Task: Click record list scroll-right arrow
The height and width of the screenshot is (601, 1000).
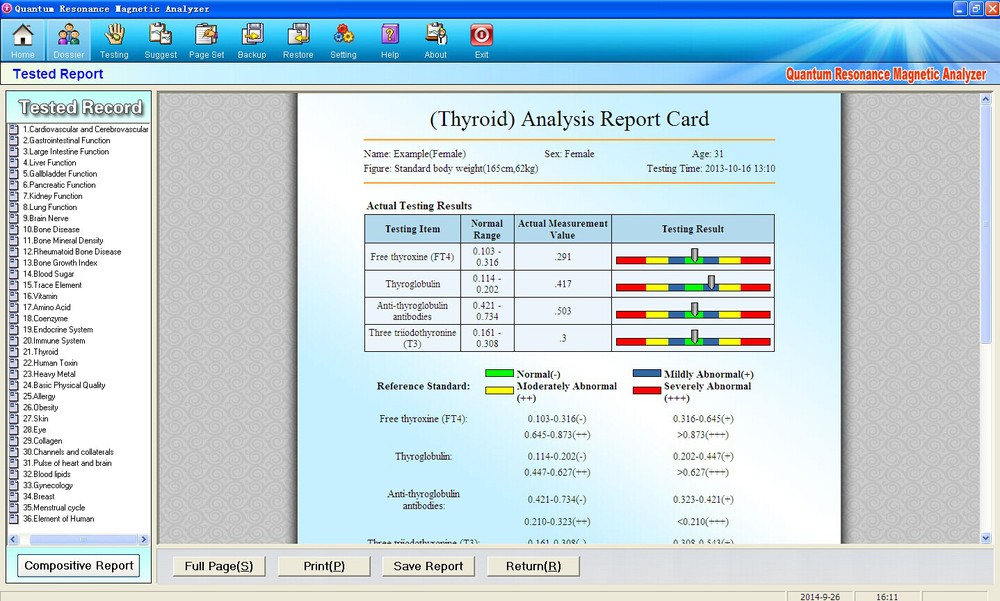Action: (x=143, y=540)
